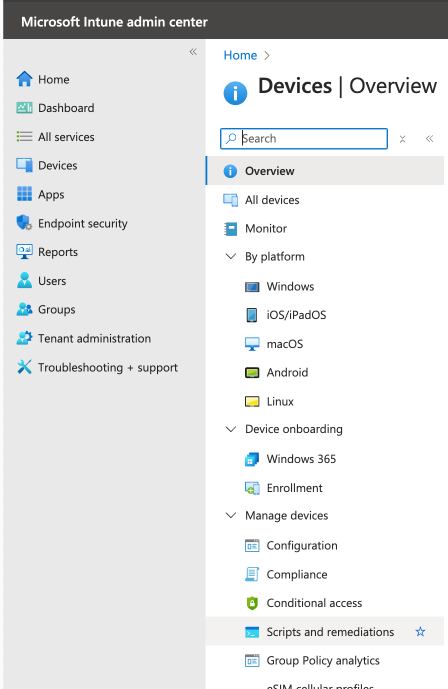Click the Endpoint security shield icon
Screen dimensions: 448x689
(24, 223)
